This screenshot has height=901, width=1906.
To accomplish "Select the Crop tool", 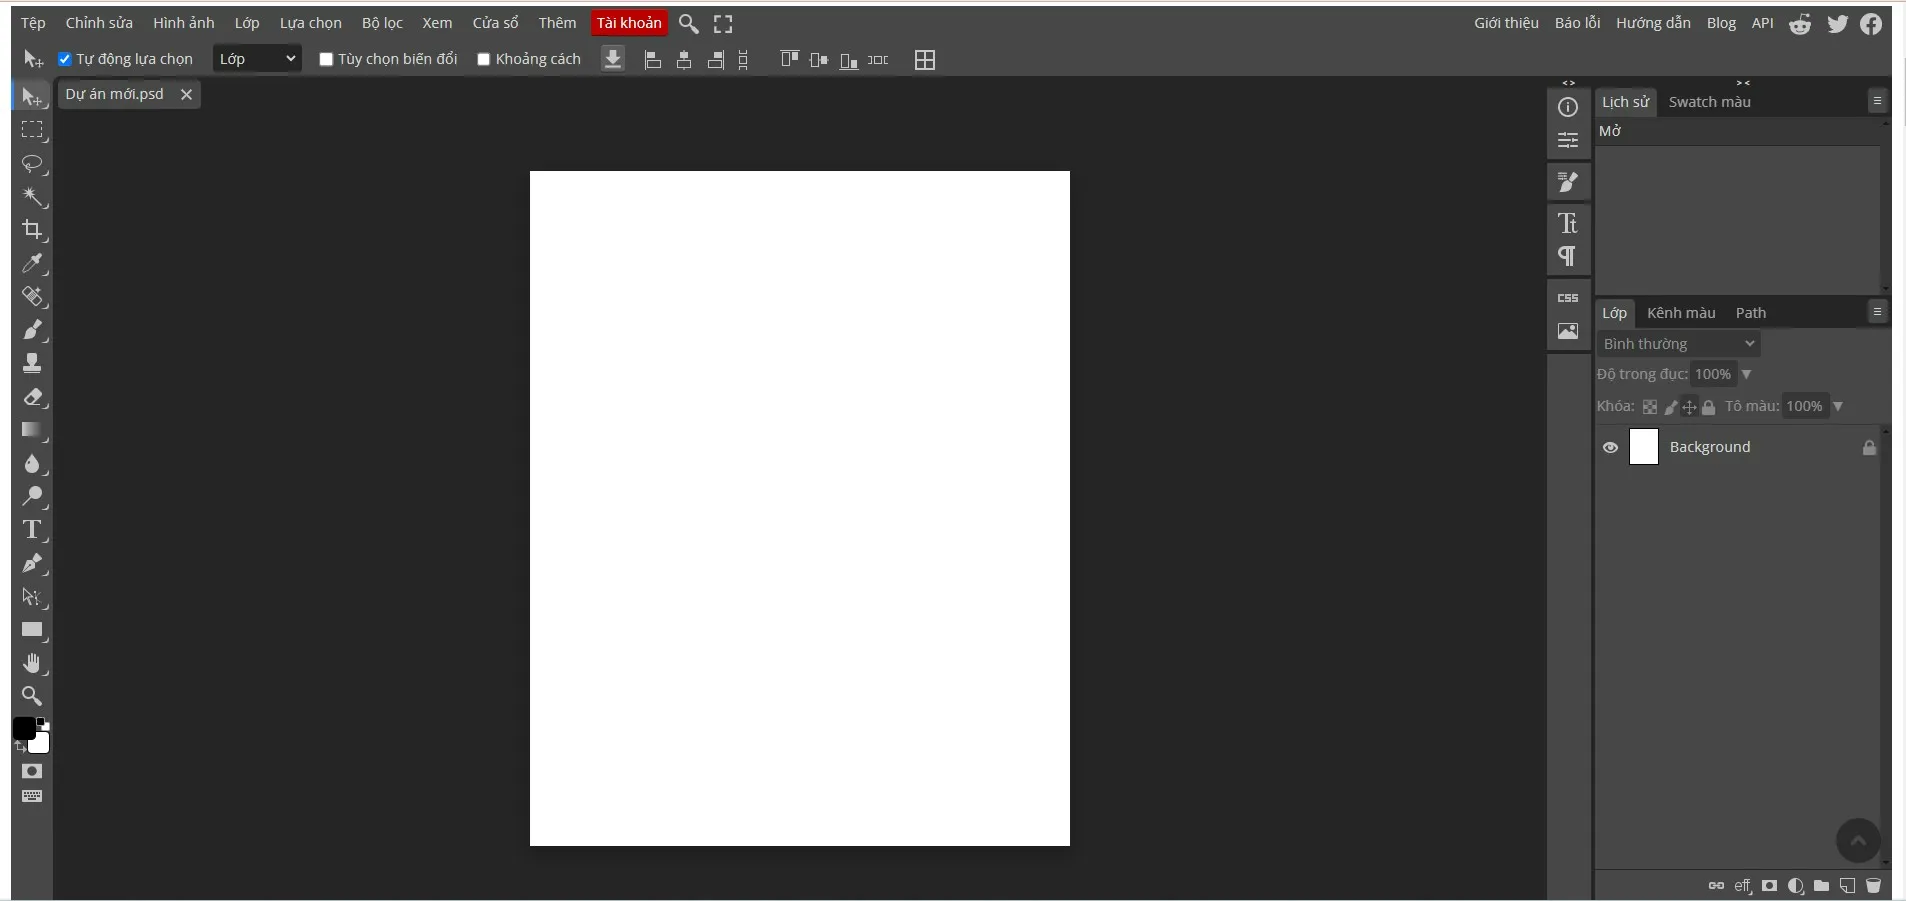I will coord(32,229).
